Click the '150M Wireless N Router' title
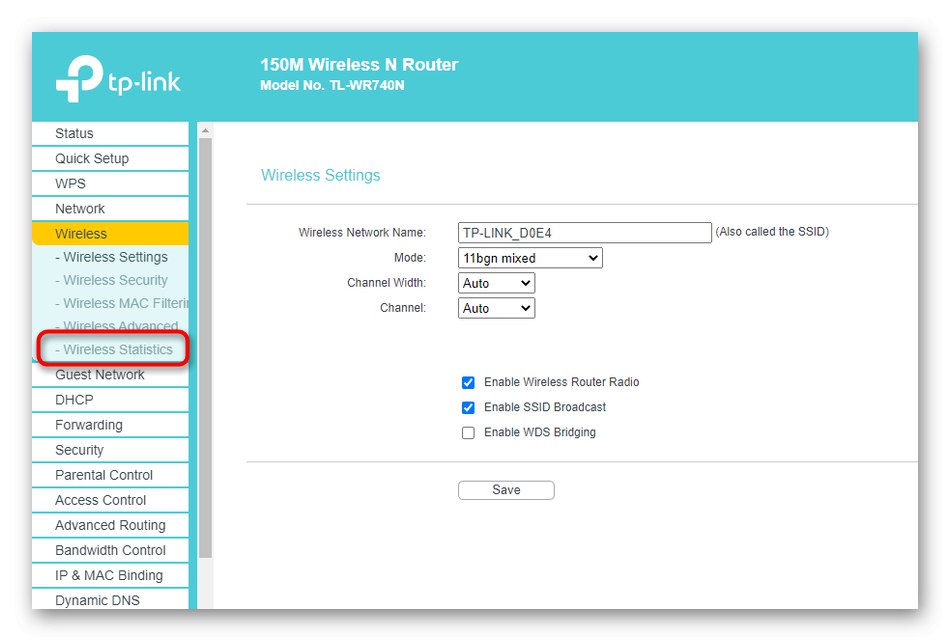Viewport: 950px width, 641px height. click(x=359, y=65)
